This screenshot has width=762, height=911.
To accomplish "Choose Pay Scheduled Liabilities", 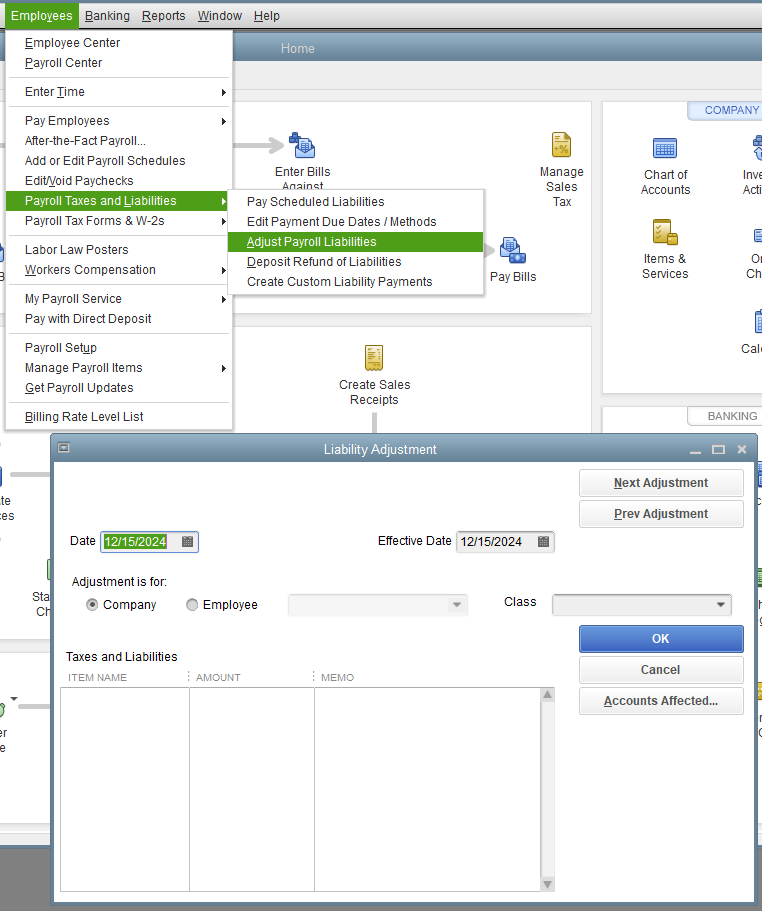I will tap(355, 202).
